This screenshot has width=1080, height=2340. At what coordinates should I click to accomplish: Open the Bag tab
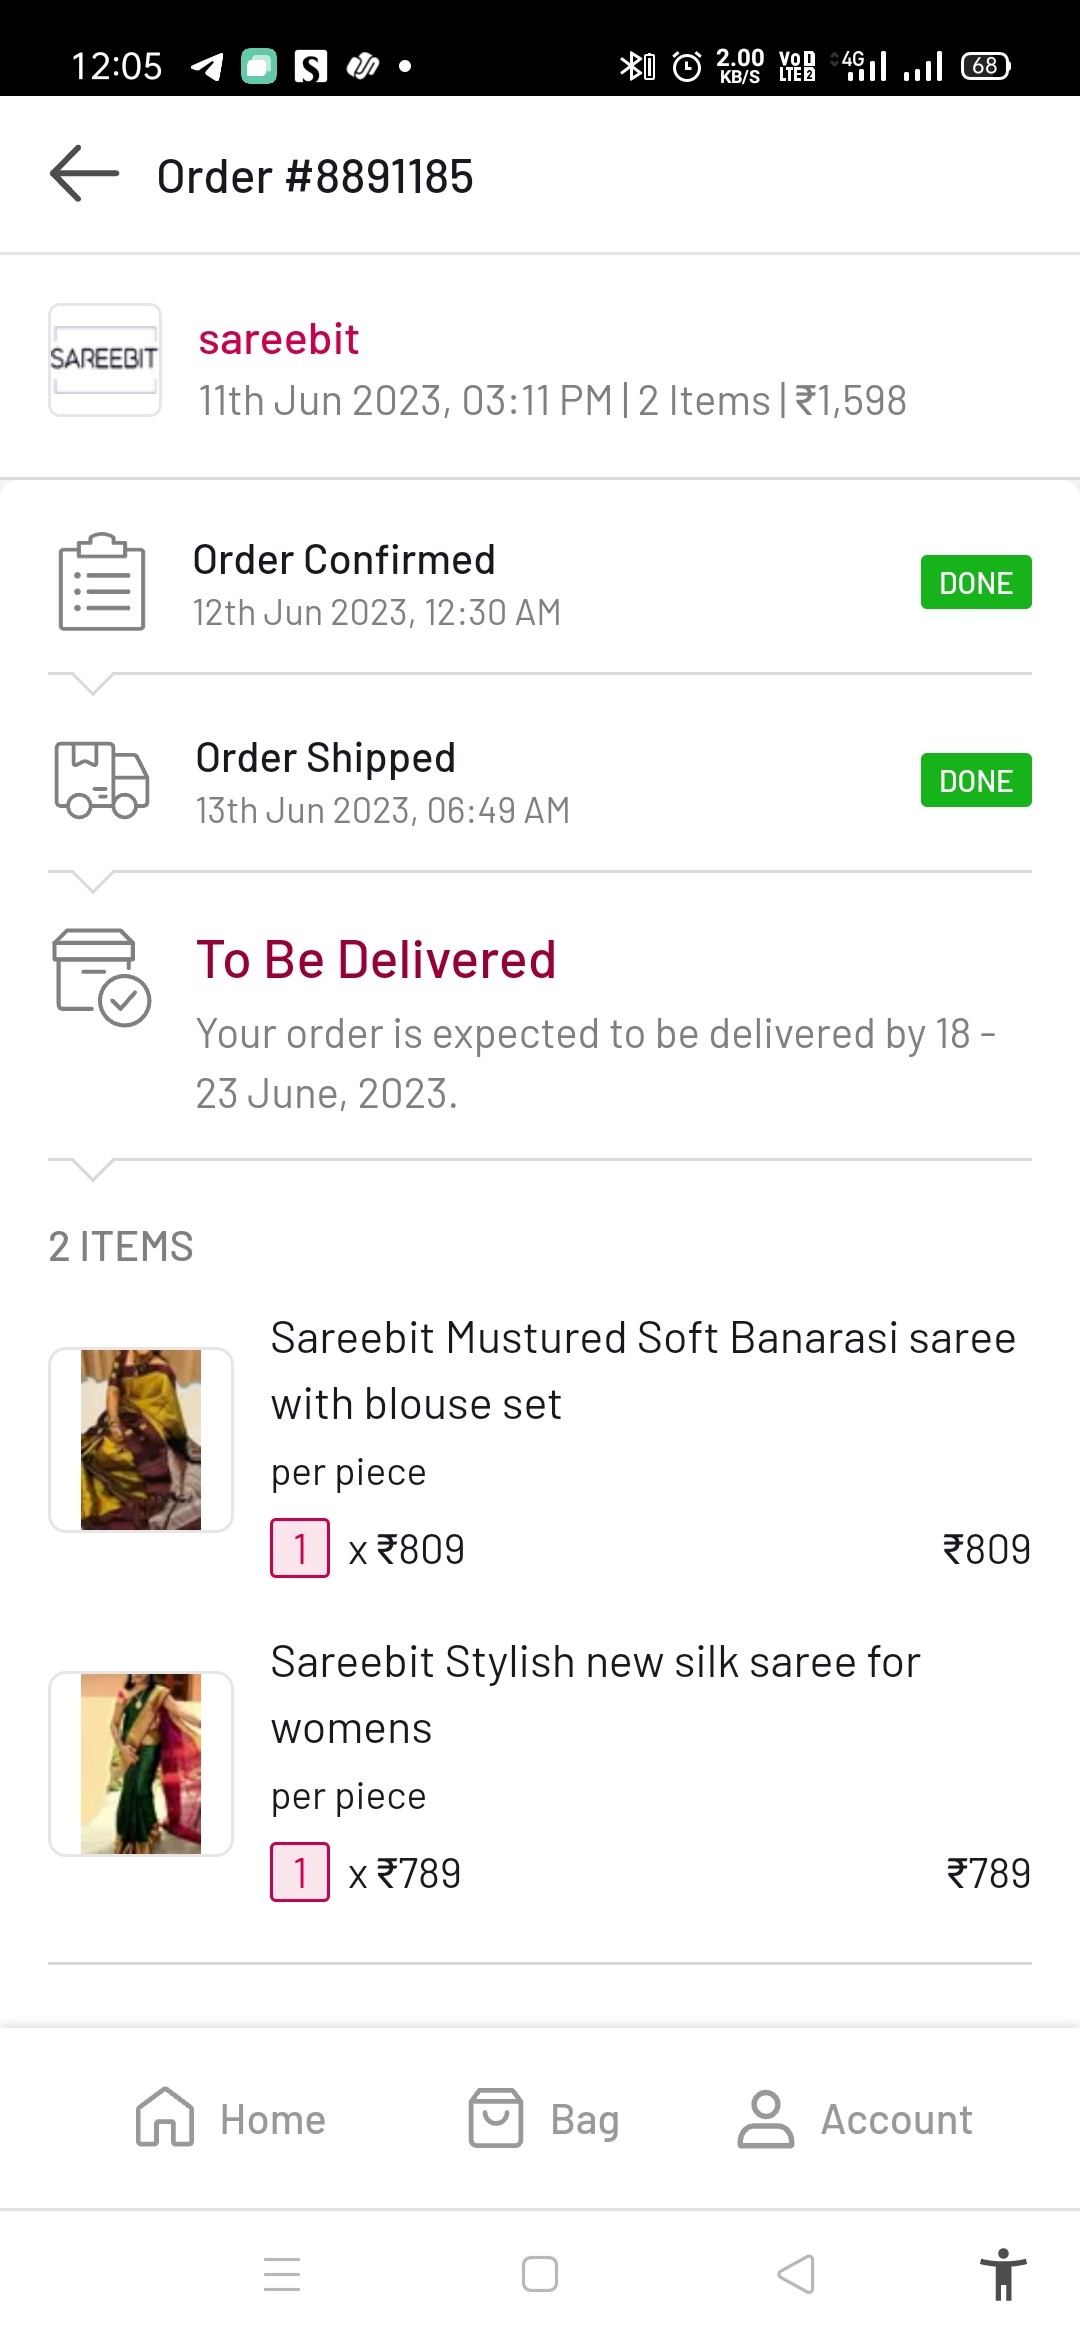(545, 2118)
